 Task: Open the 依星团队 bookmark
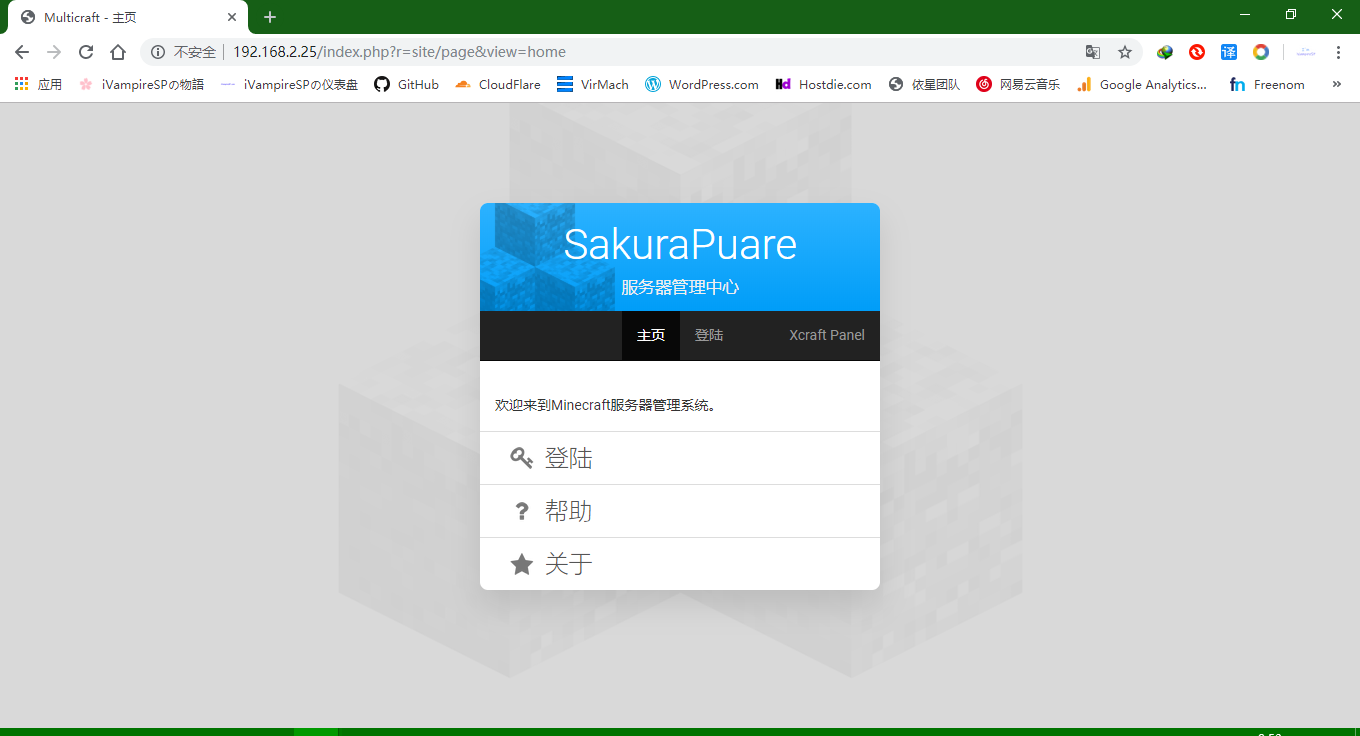point(924,85)
